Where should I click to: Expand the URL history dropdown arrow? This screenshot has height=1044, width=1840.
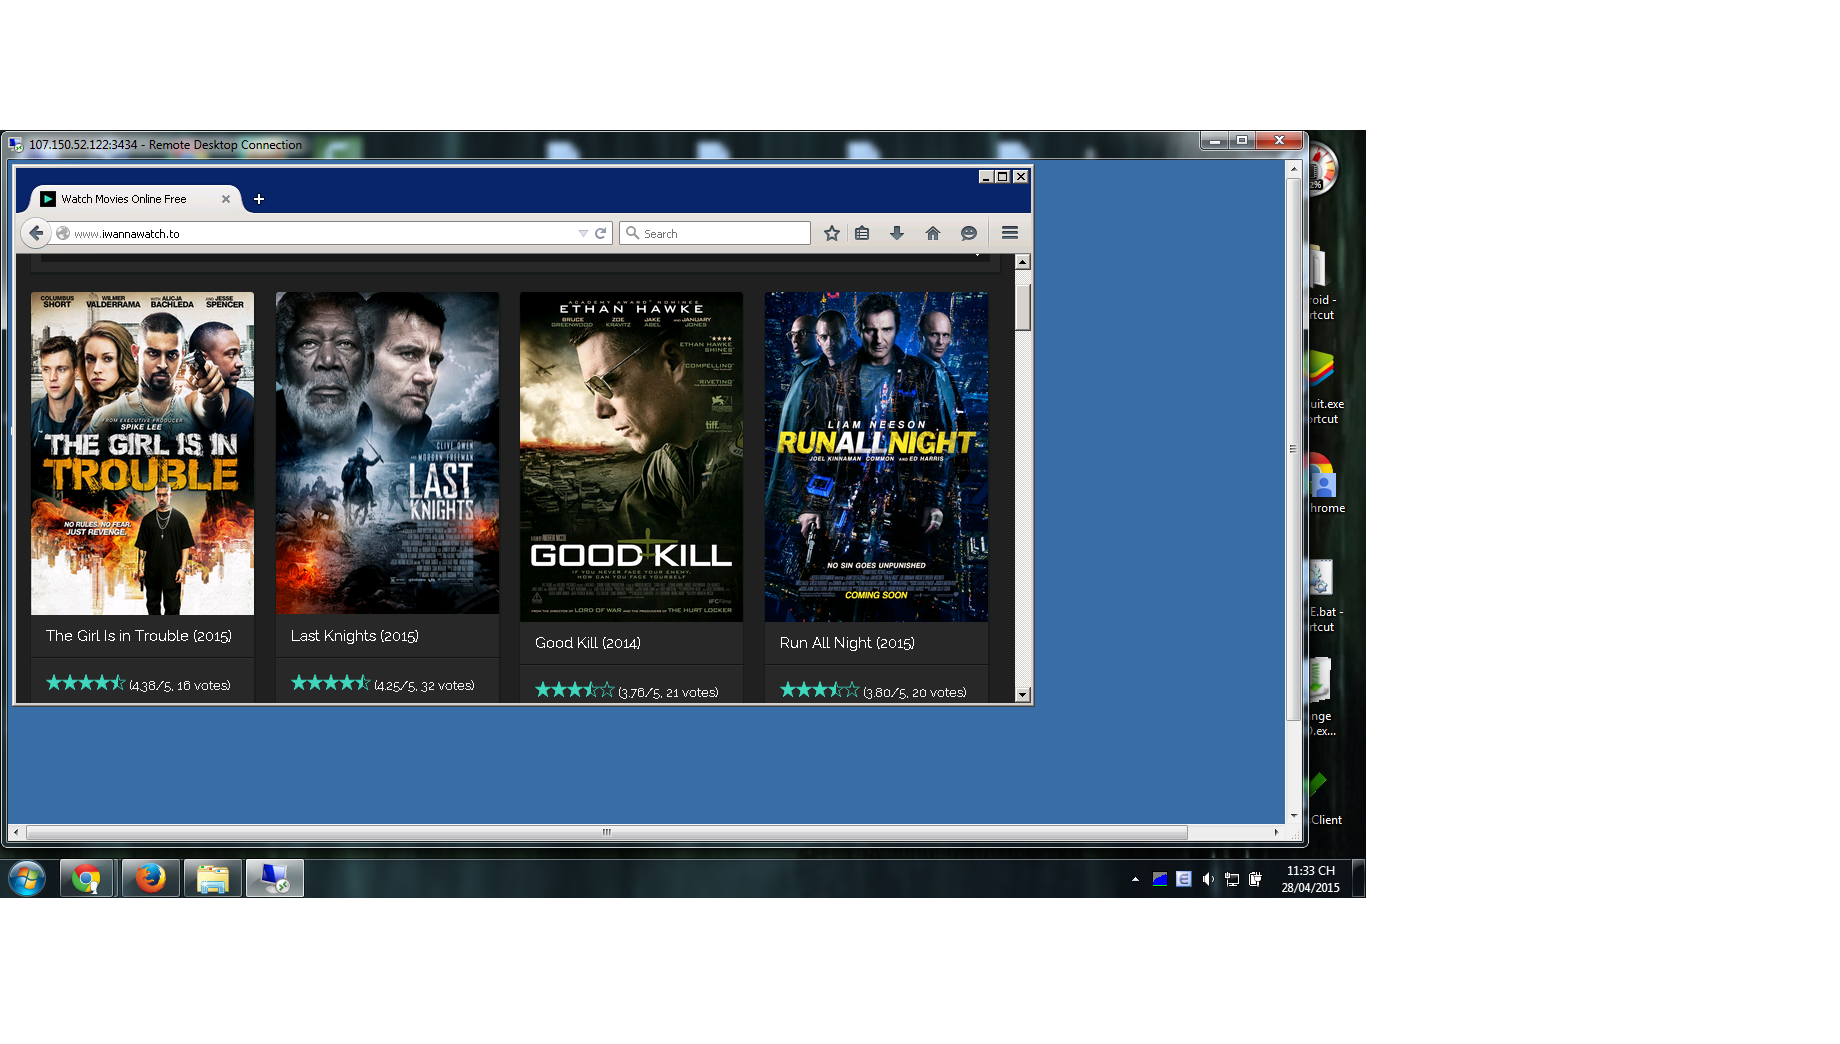583,233
